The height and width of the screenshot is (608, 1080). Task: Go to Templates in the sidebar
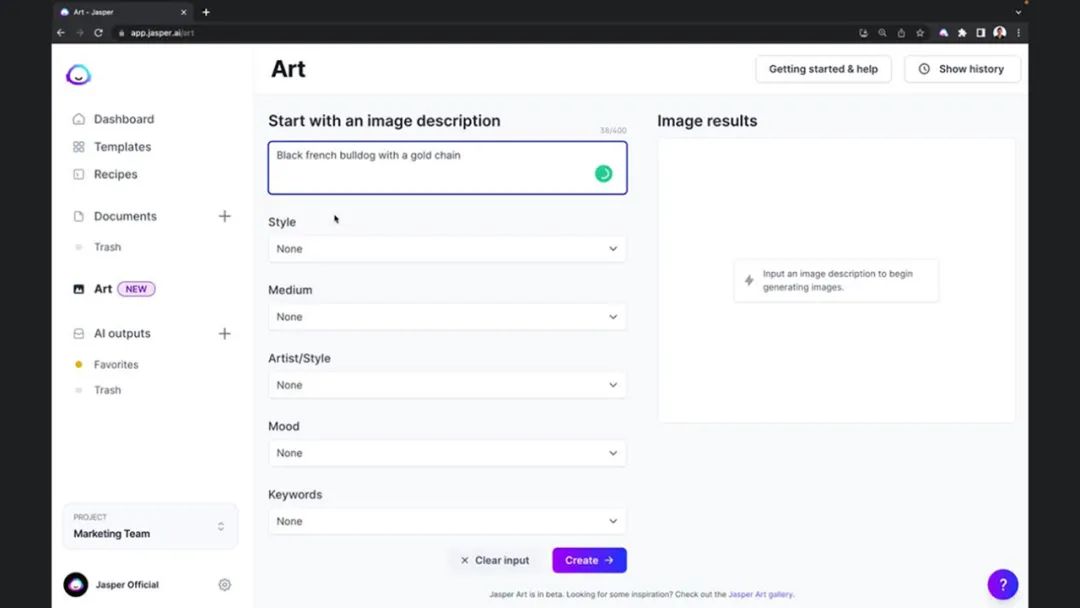(122, 147)
